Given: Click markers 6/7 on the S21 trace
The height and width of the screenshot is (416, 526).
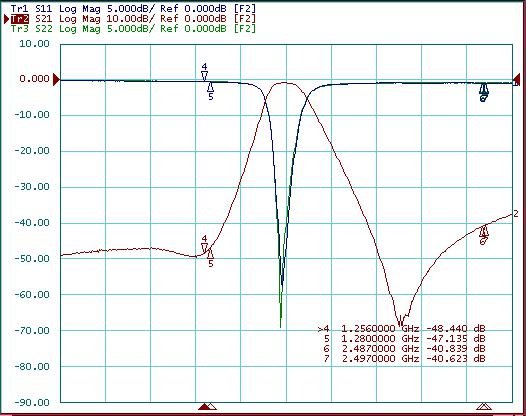Looking at the screenshot, I should [x=483, y=235].
